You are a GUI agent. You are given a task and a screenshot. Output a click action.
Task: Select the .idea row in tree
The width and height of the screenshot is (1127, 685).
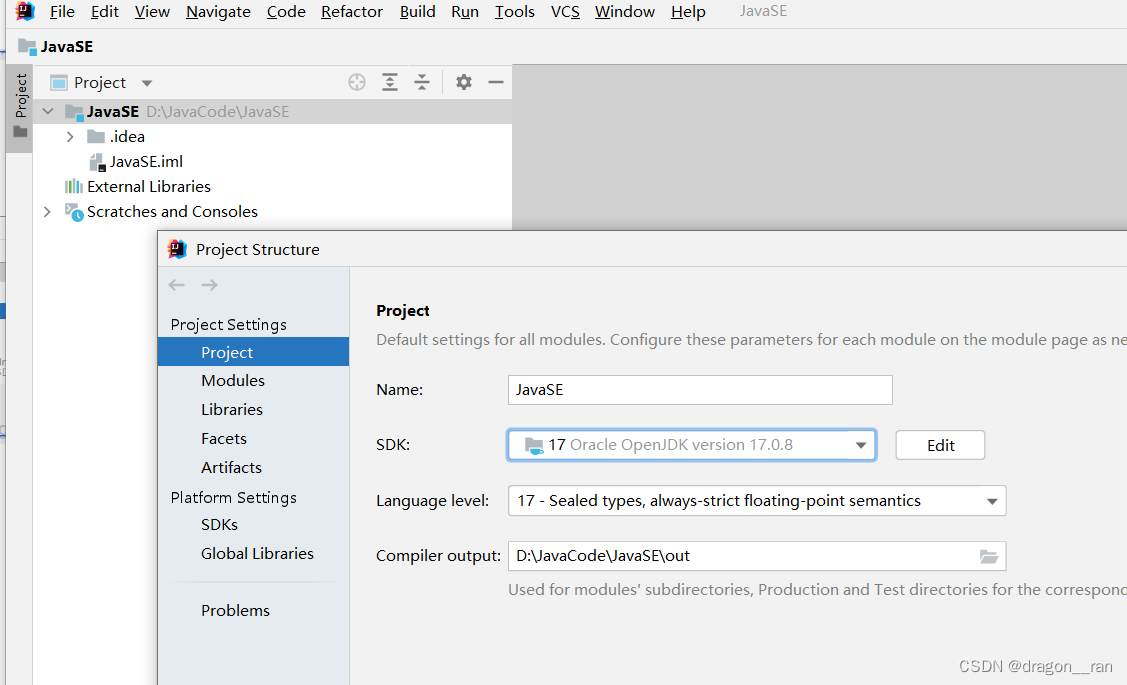[x=272, y=137]
